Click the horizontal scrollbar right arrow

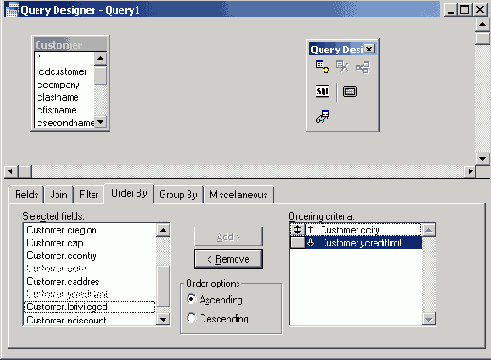coord(470,171)
